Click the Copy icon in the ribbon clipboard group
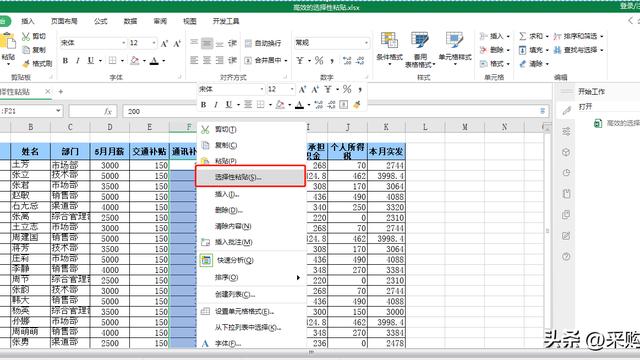This screenshot has width=640, height=360. (x=26, y=50)
